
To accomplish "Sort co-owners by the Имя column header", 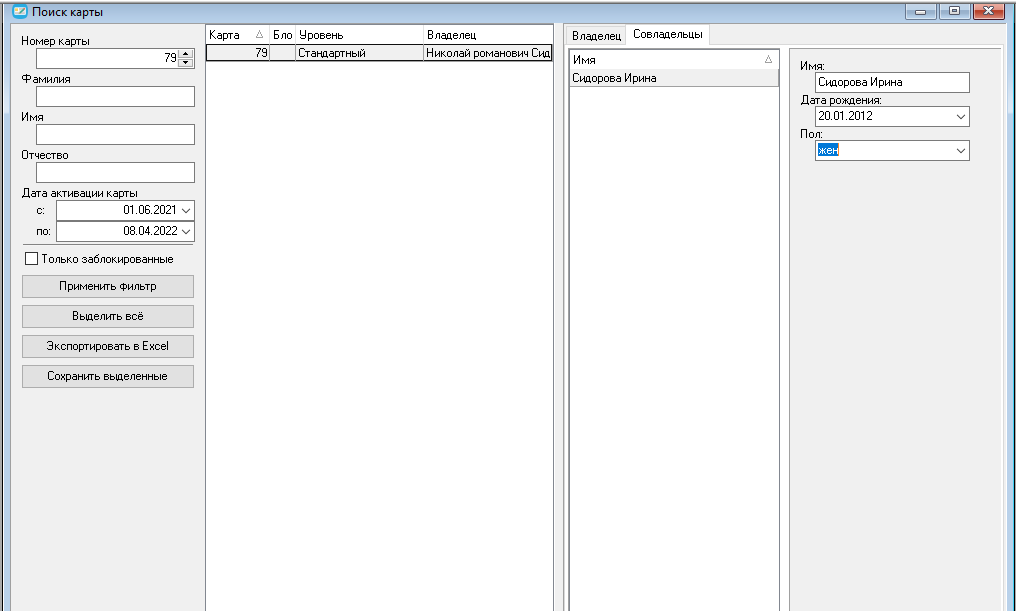I will pos(674,60).
